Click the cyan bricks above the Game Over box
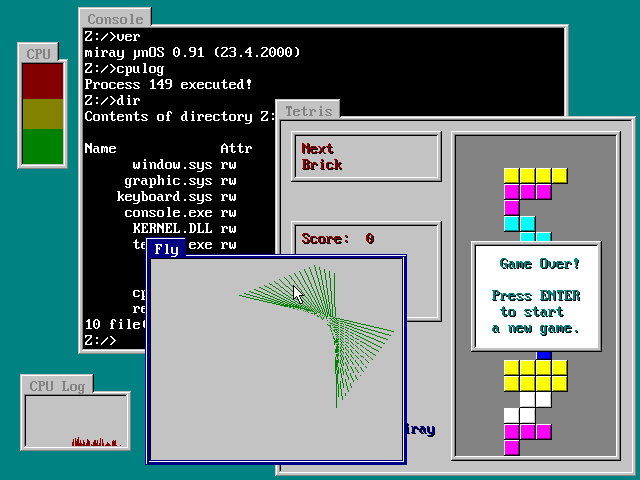Screen dimensions: 640x480 tap(520, 224)
